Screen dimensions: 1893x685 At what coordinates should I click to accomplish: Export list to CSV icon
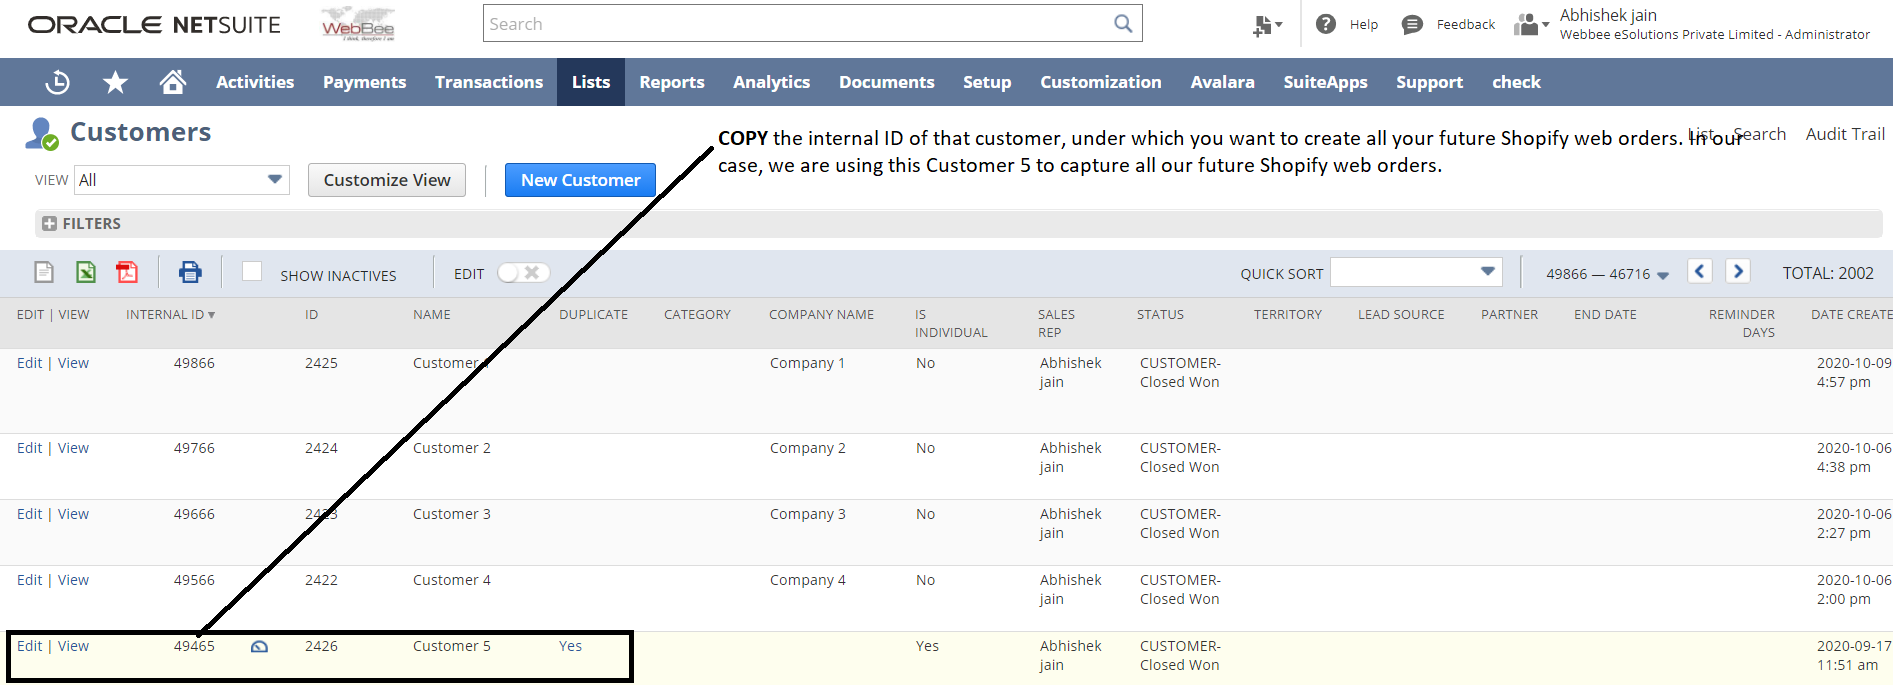44,272
